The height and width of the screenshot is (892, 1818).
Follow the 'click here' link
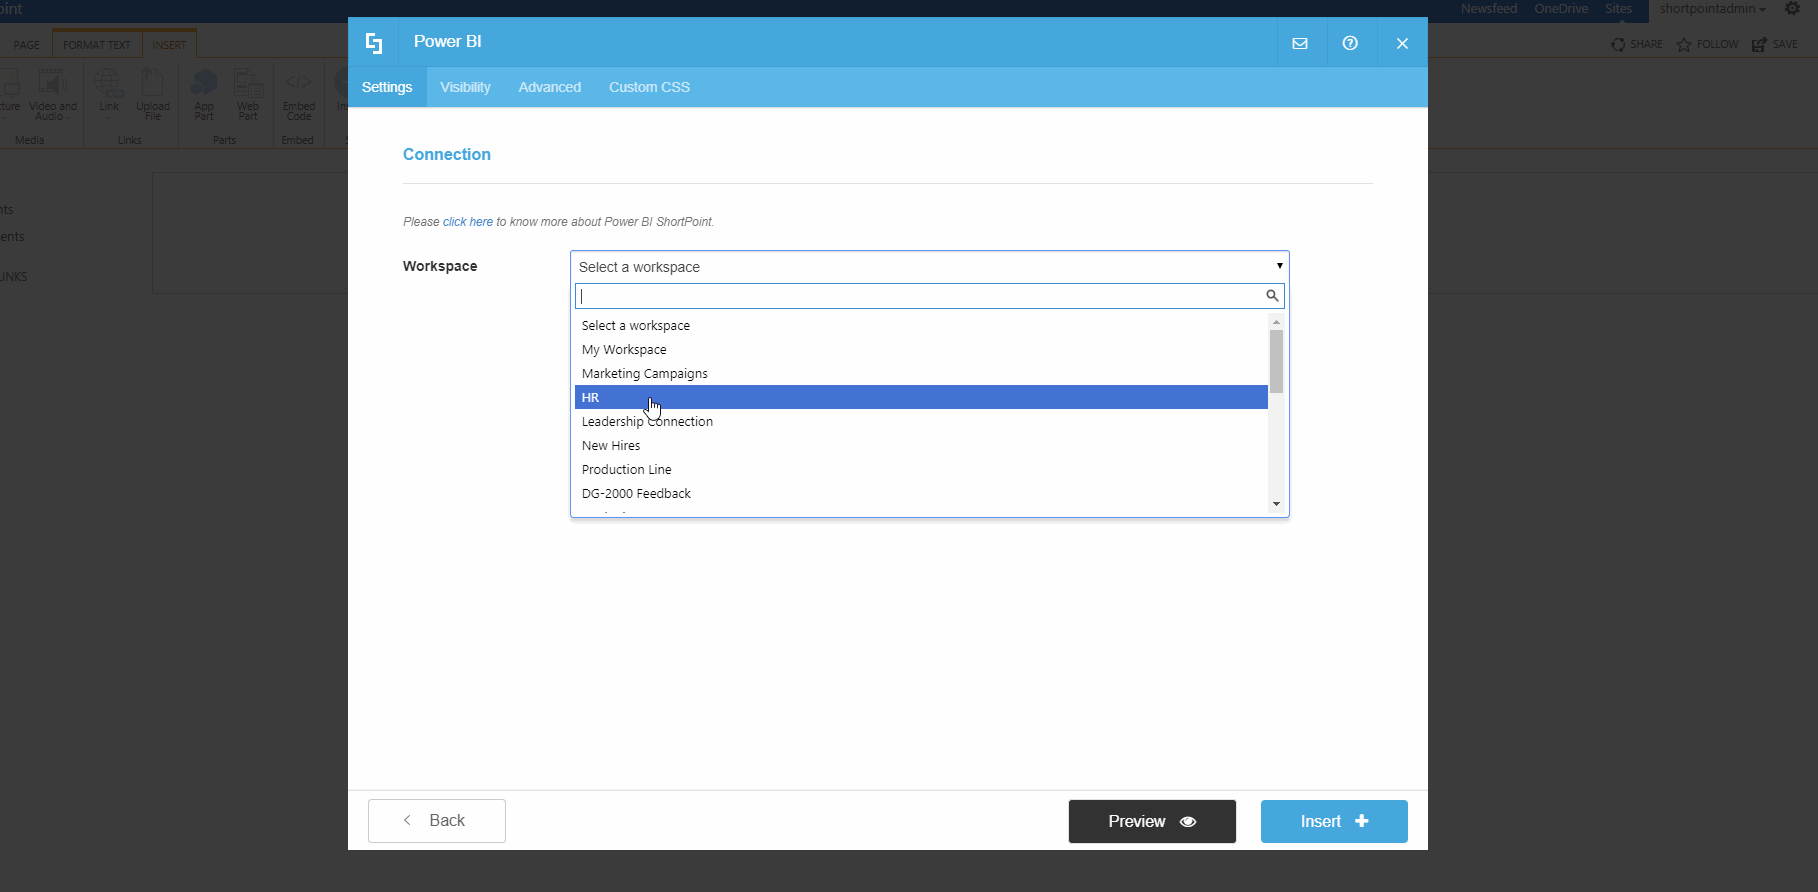tap(468, 222)
